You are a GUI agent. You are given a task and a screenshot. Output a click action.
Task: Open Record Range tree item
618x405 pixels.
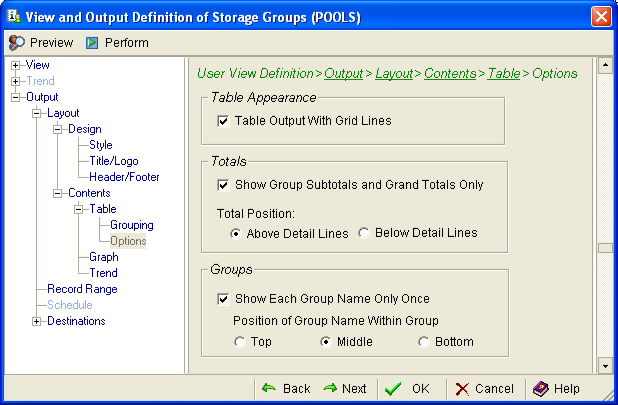point(82,289)
